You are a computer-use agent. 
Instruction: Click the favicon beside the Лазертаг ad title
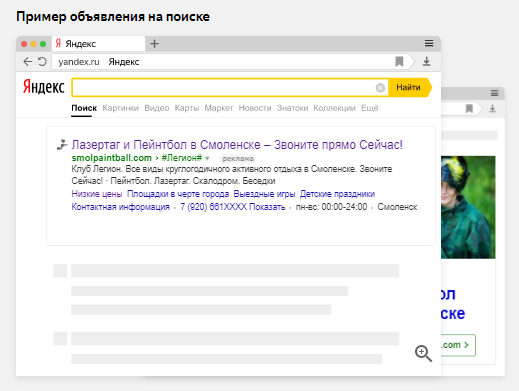point(62,145)
